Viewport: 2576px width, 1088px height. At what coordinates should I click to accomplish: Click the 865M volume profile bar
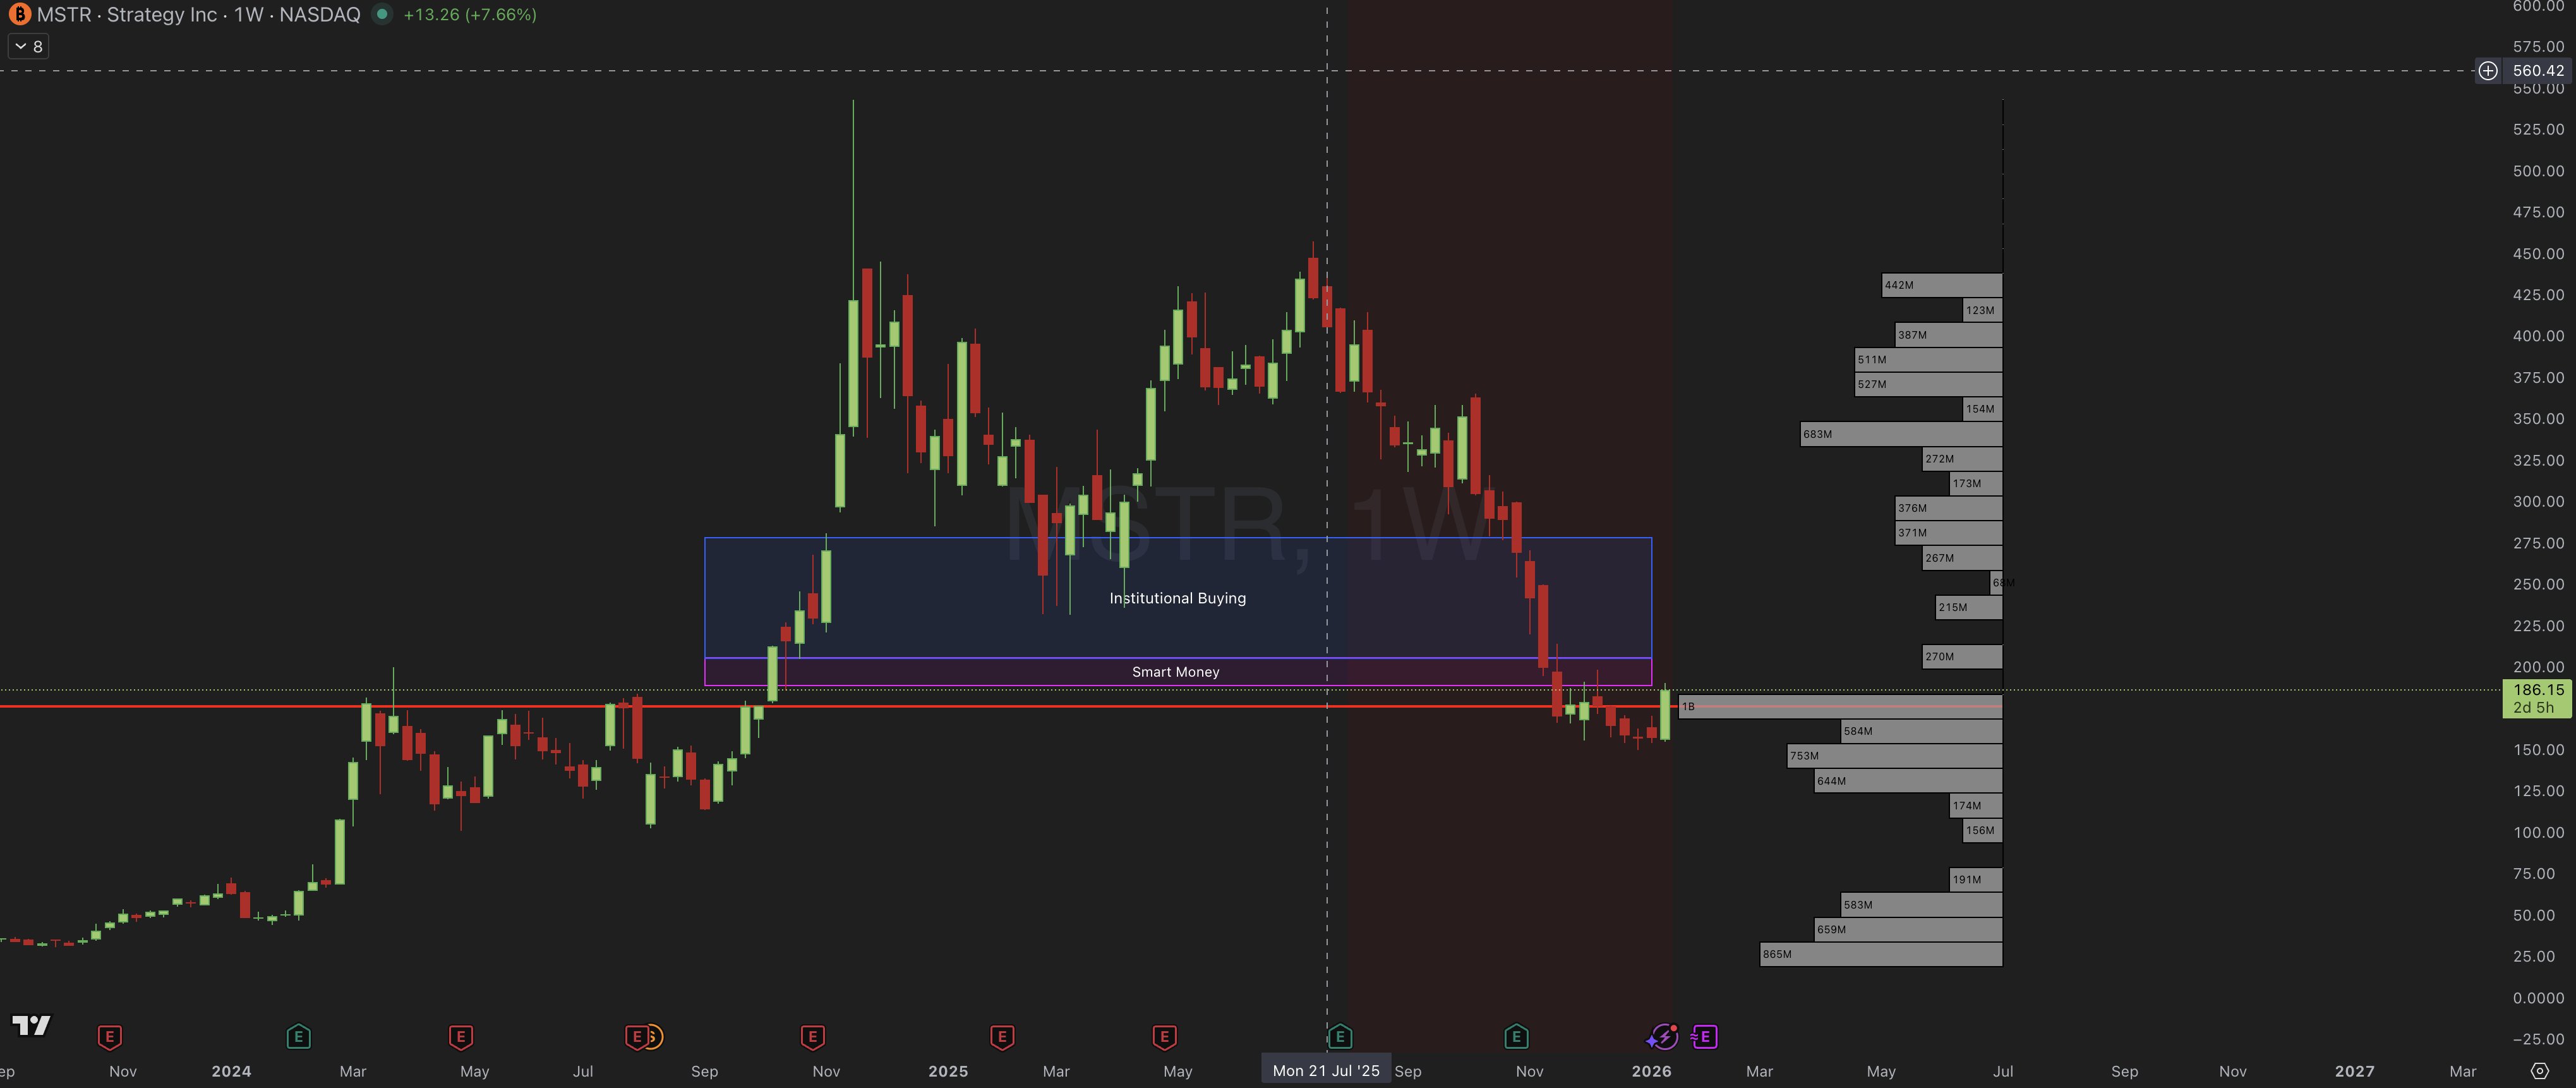(x=1880, y=955)
